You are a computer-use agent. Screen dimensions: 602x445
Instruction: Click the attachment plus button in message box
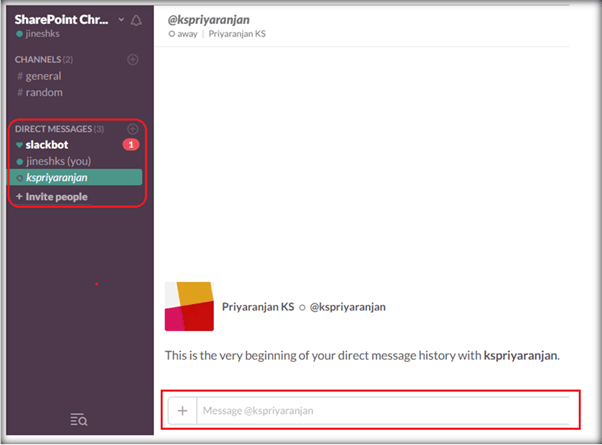[x=183, y=411]
